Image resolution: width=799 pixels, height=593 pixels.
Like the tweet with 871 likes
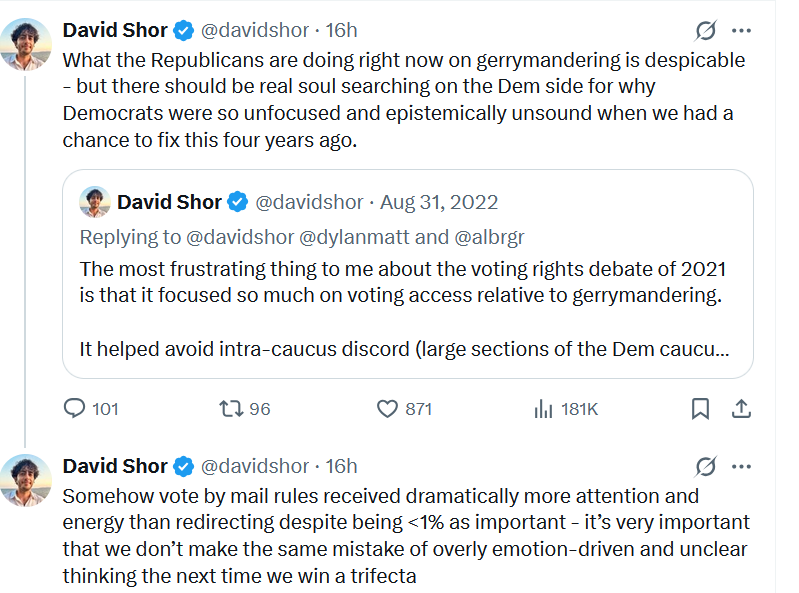point(387,409)
